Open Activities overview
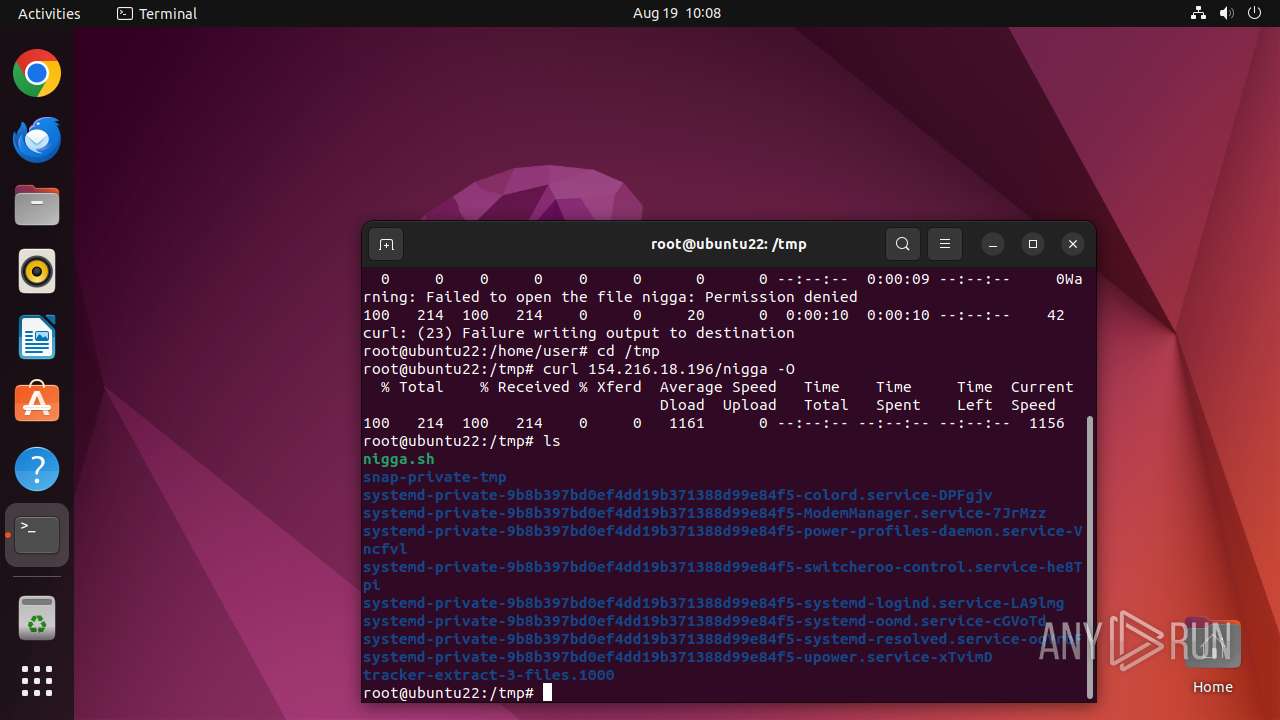 point(49,13)
